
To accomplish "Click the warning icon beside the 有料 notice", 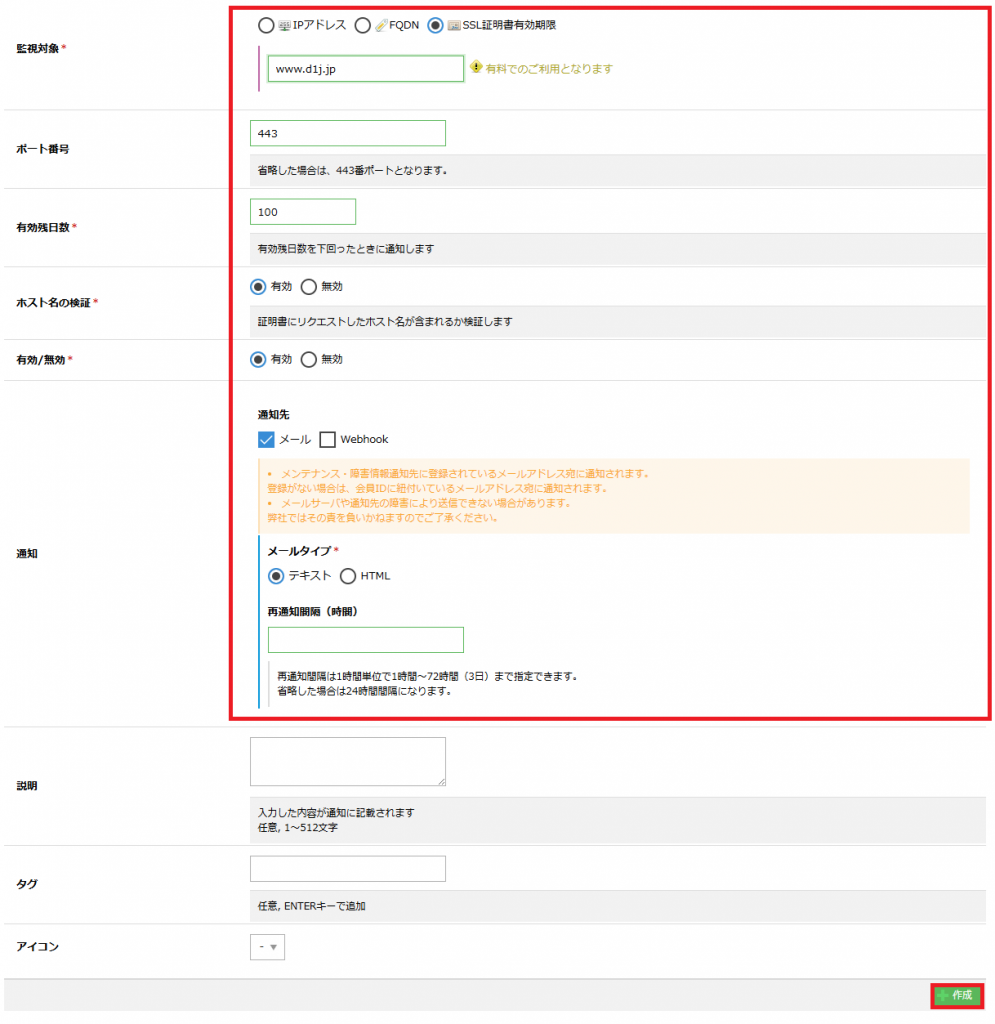I will coord(476,68).
